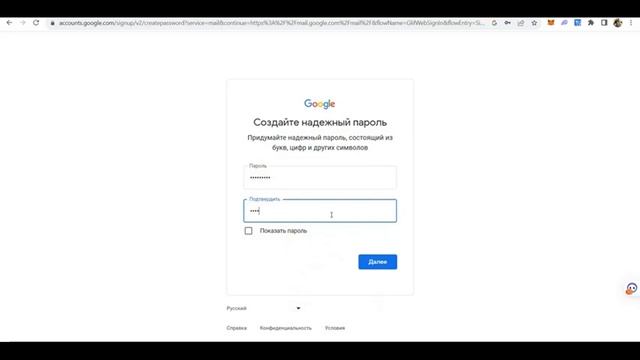Open the Условия link
The image size is (640, 360).
[335, 328]
